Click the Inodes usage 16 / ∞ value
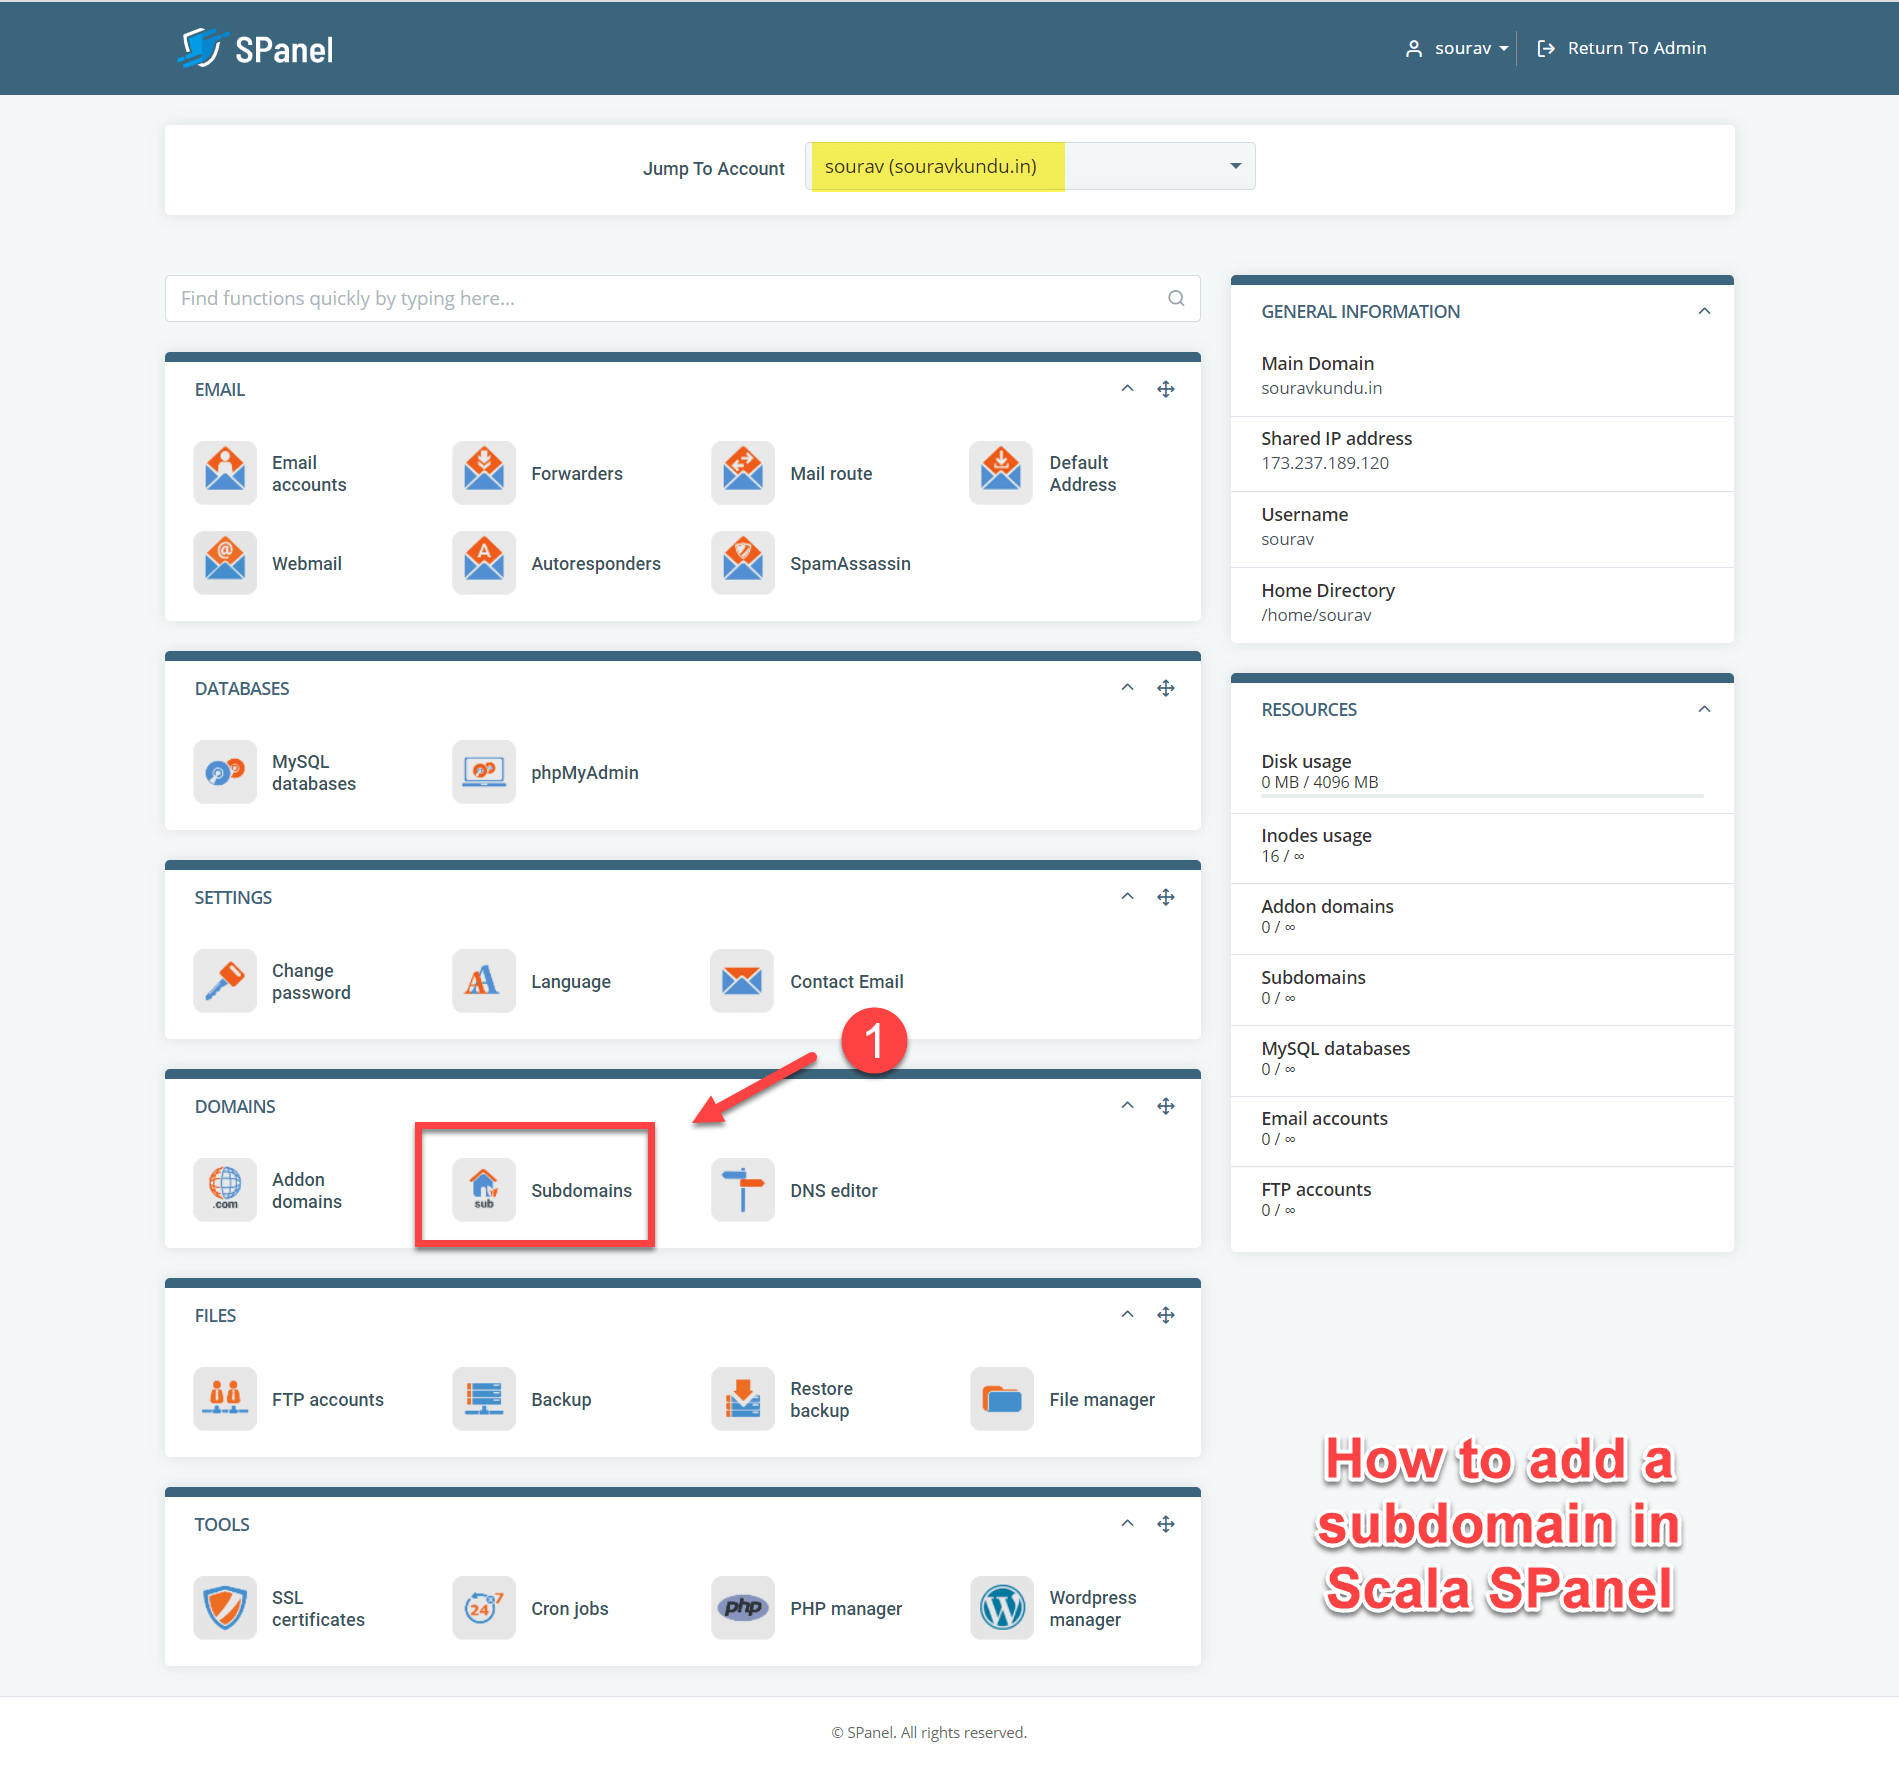 click(1282, 856)
